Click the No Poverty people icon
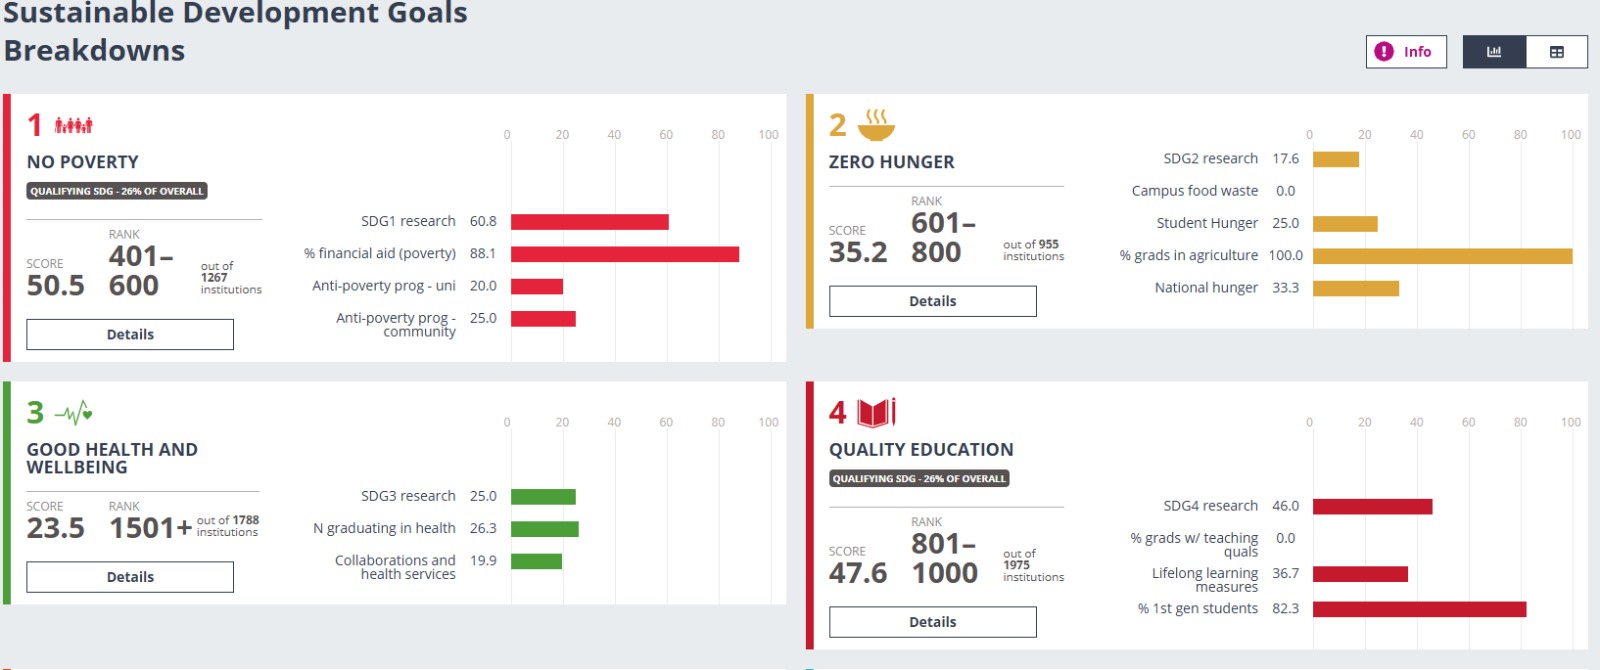 [x=73, y=125]
